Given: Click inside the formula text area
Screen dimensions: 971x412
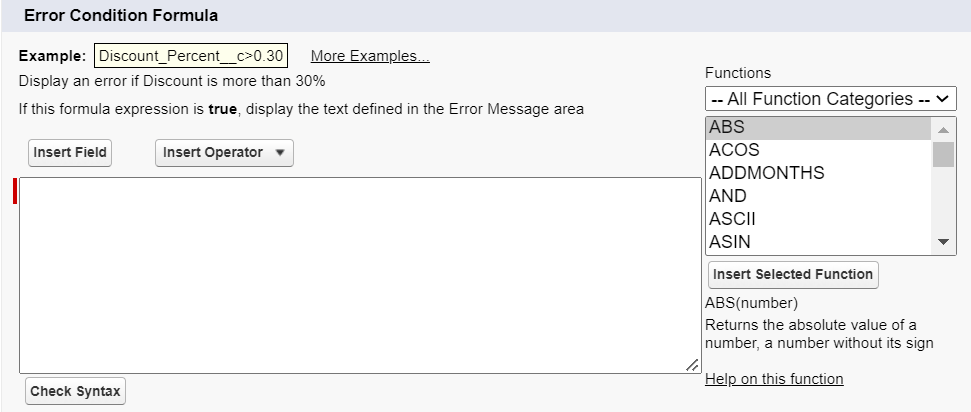Looking at the screenshot, I should coord(360,275).
